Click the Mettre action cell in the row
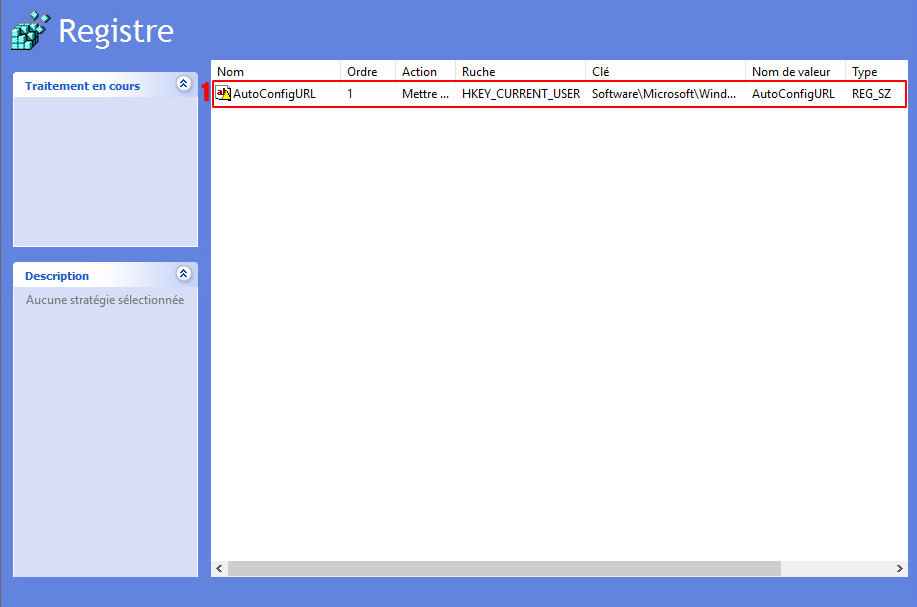The width and height of the screenshot is (917, 607). [425, 94]
